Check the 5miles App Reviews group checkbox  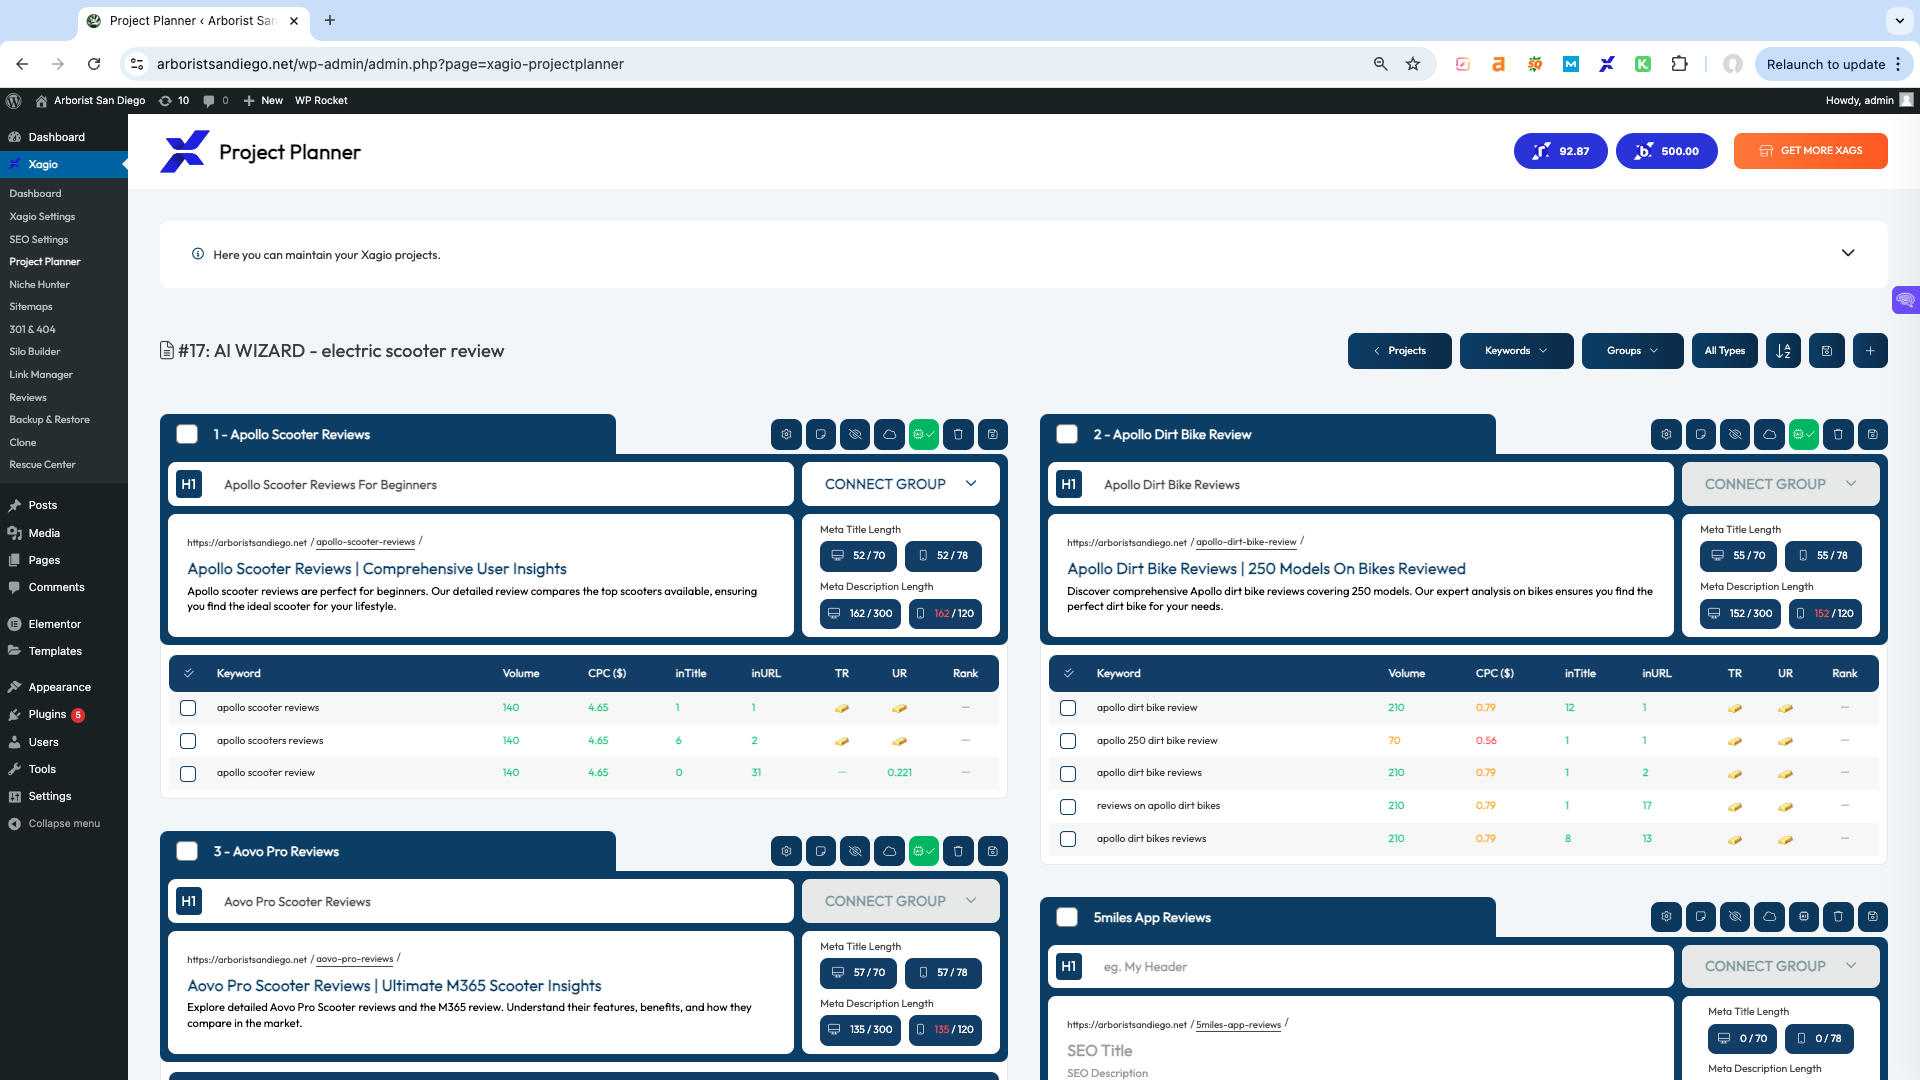[x=1067, y=917]
